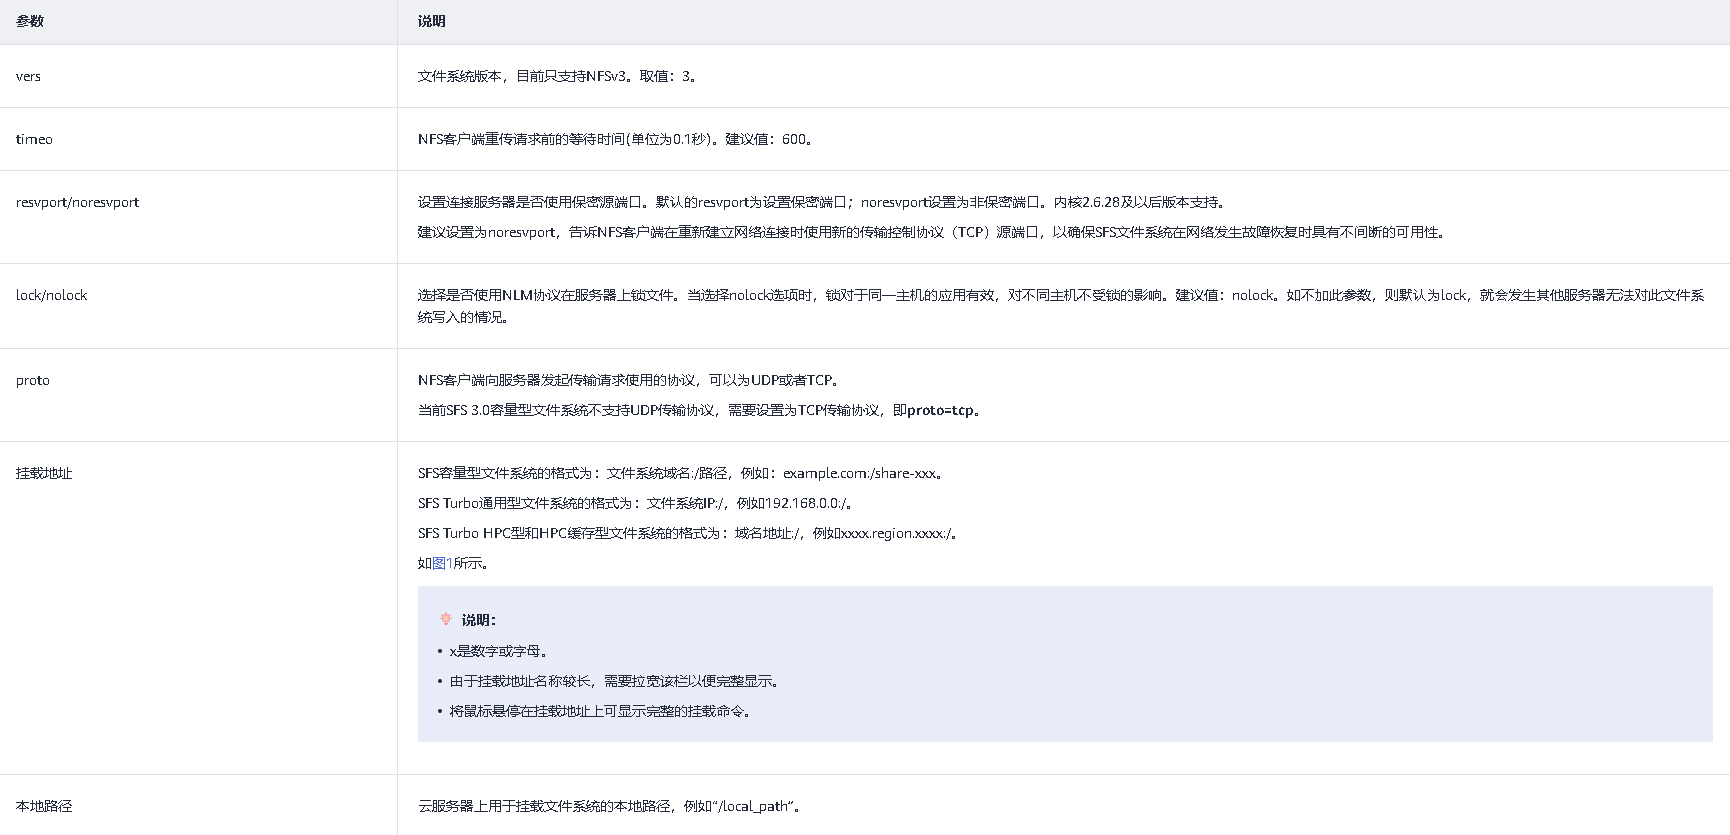Click the bullet 由于挂载地址名称较长
This screenshot has width=1730, height=835.
click(x=615, y=681)
